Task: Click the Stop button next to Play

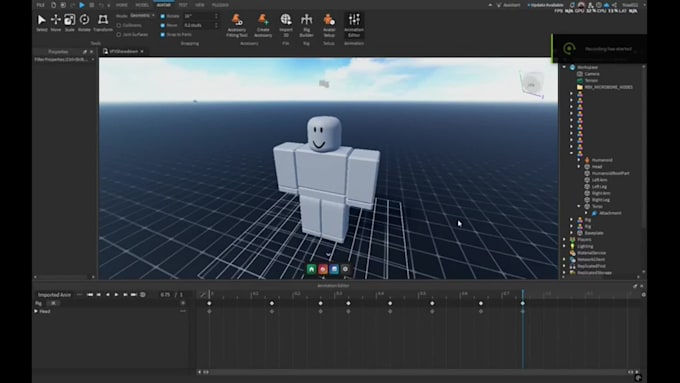Action: click(92, 5)
